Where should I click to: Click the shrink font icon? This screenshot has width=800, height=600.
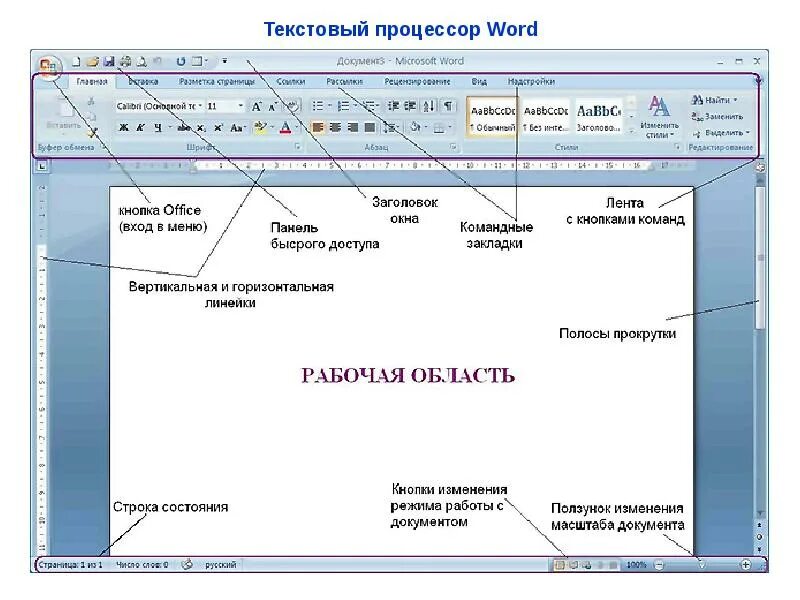273,106
